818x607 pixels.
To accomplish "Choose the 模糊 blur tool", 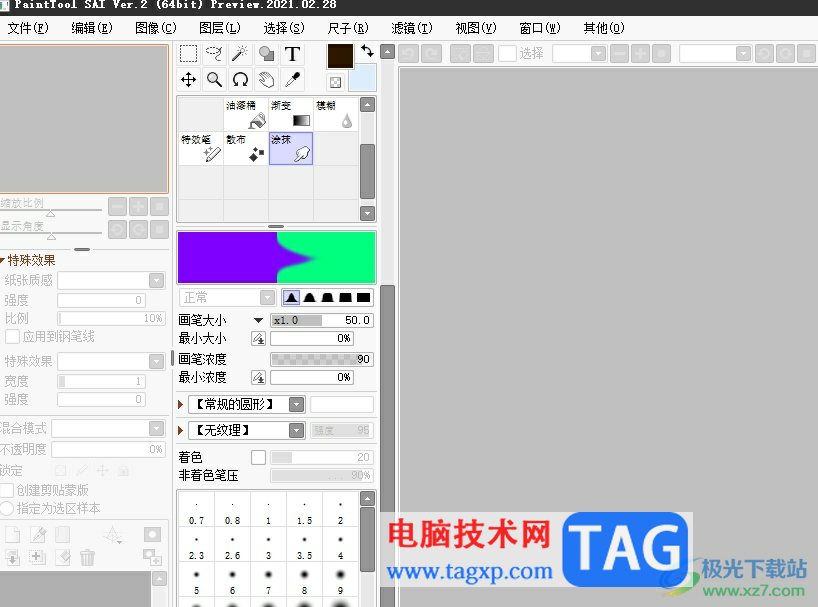I will point(335,114).
